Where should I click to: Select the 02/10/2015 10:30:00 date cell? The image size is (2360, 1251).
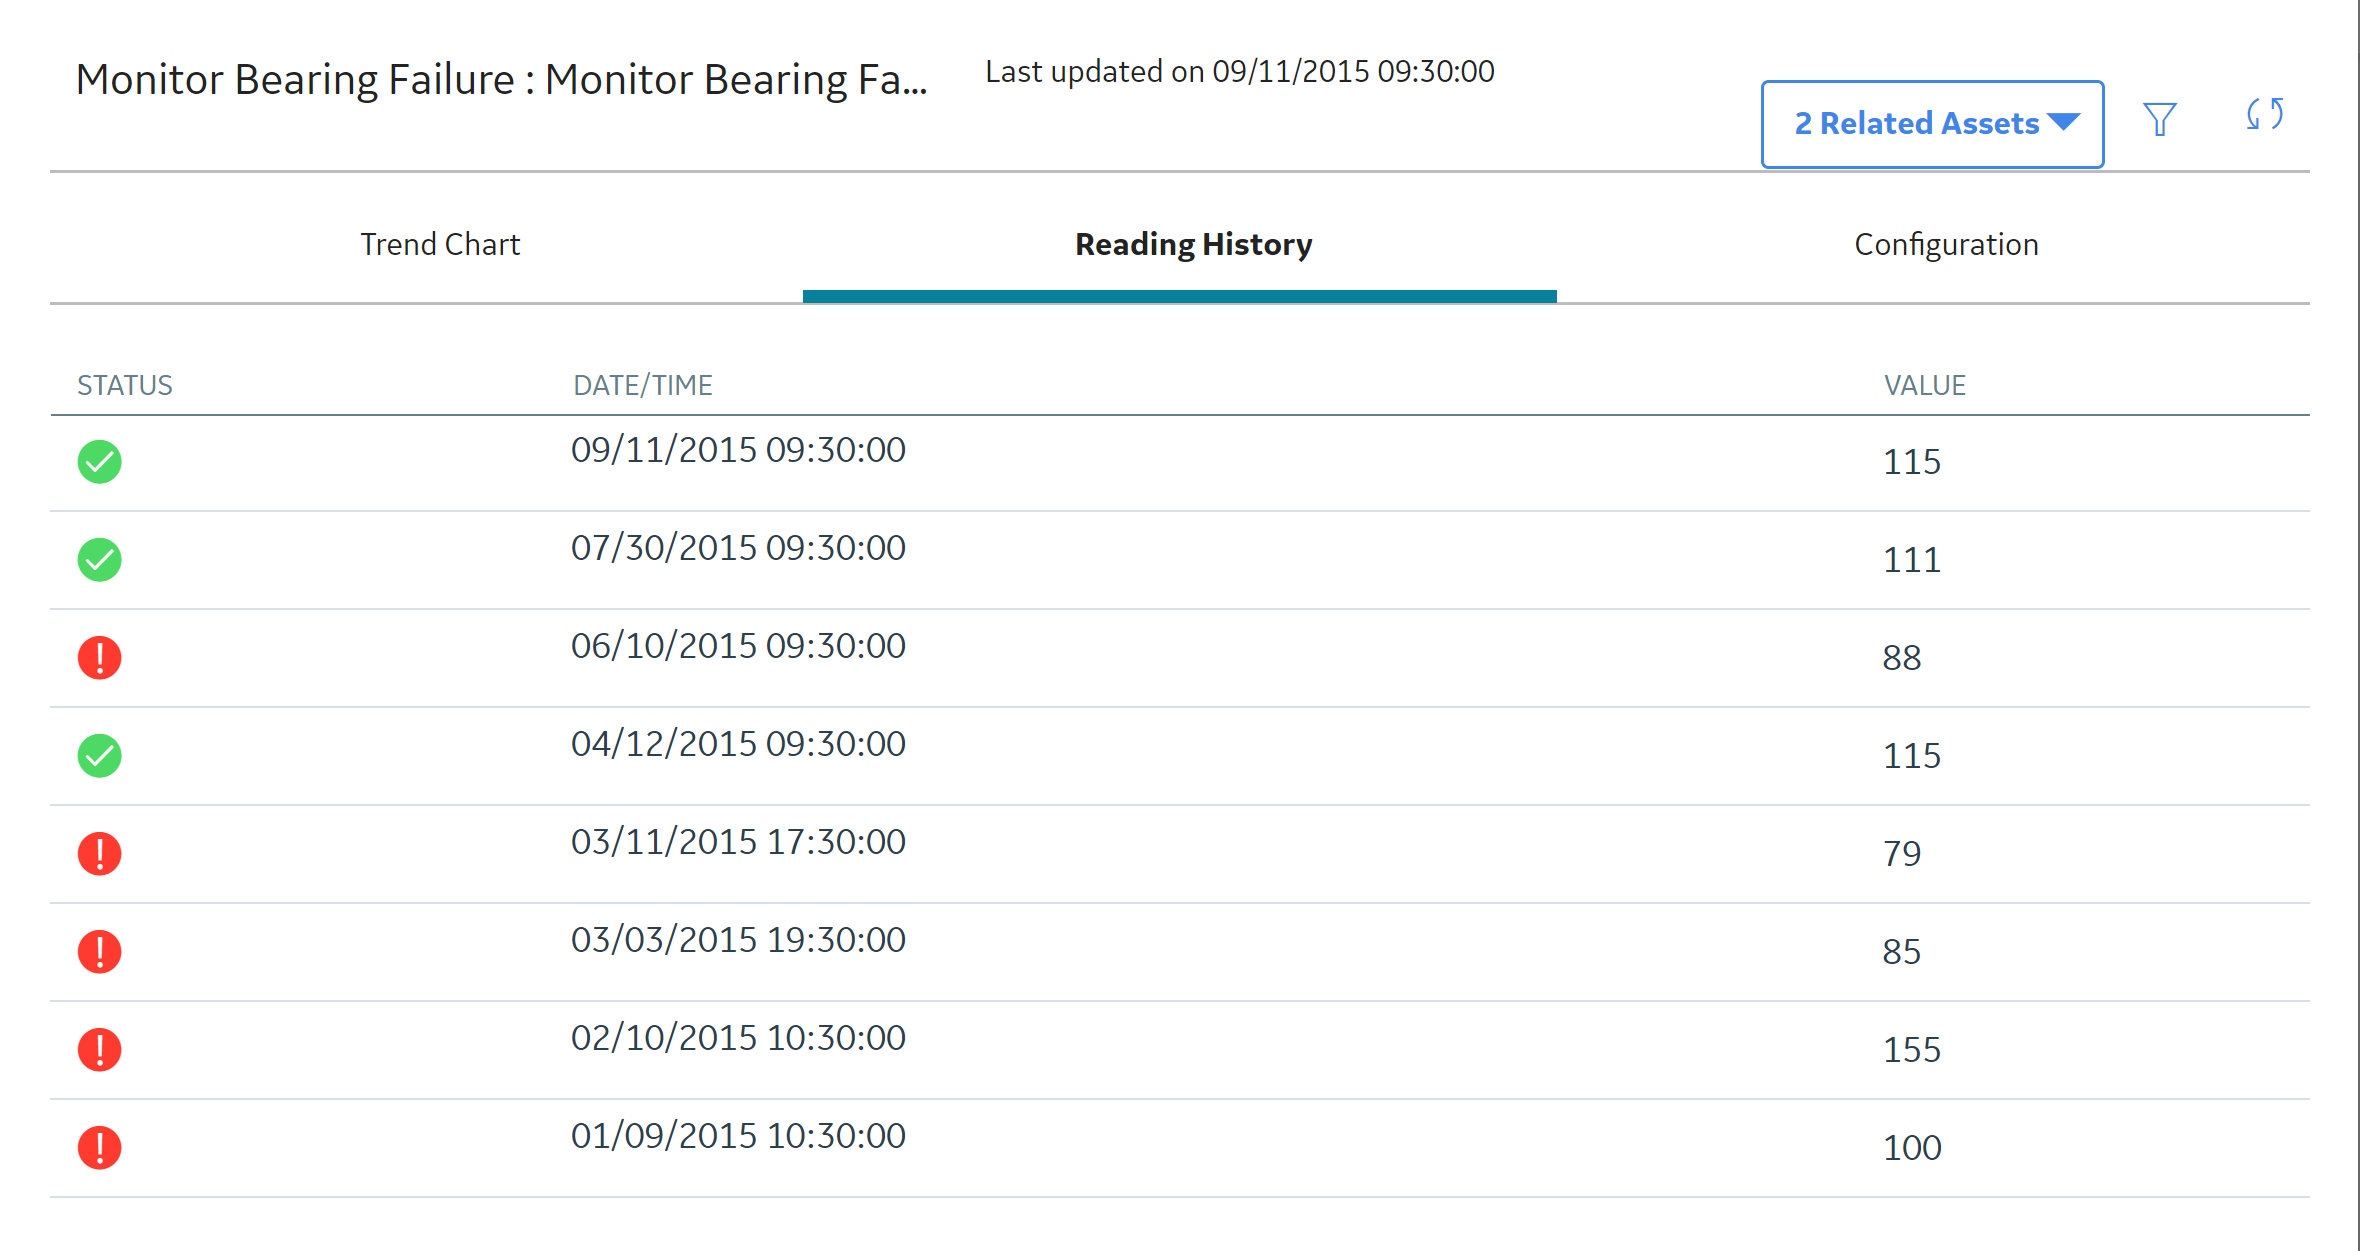tap(738, 1038)
